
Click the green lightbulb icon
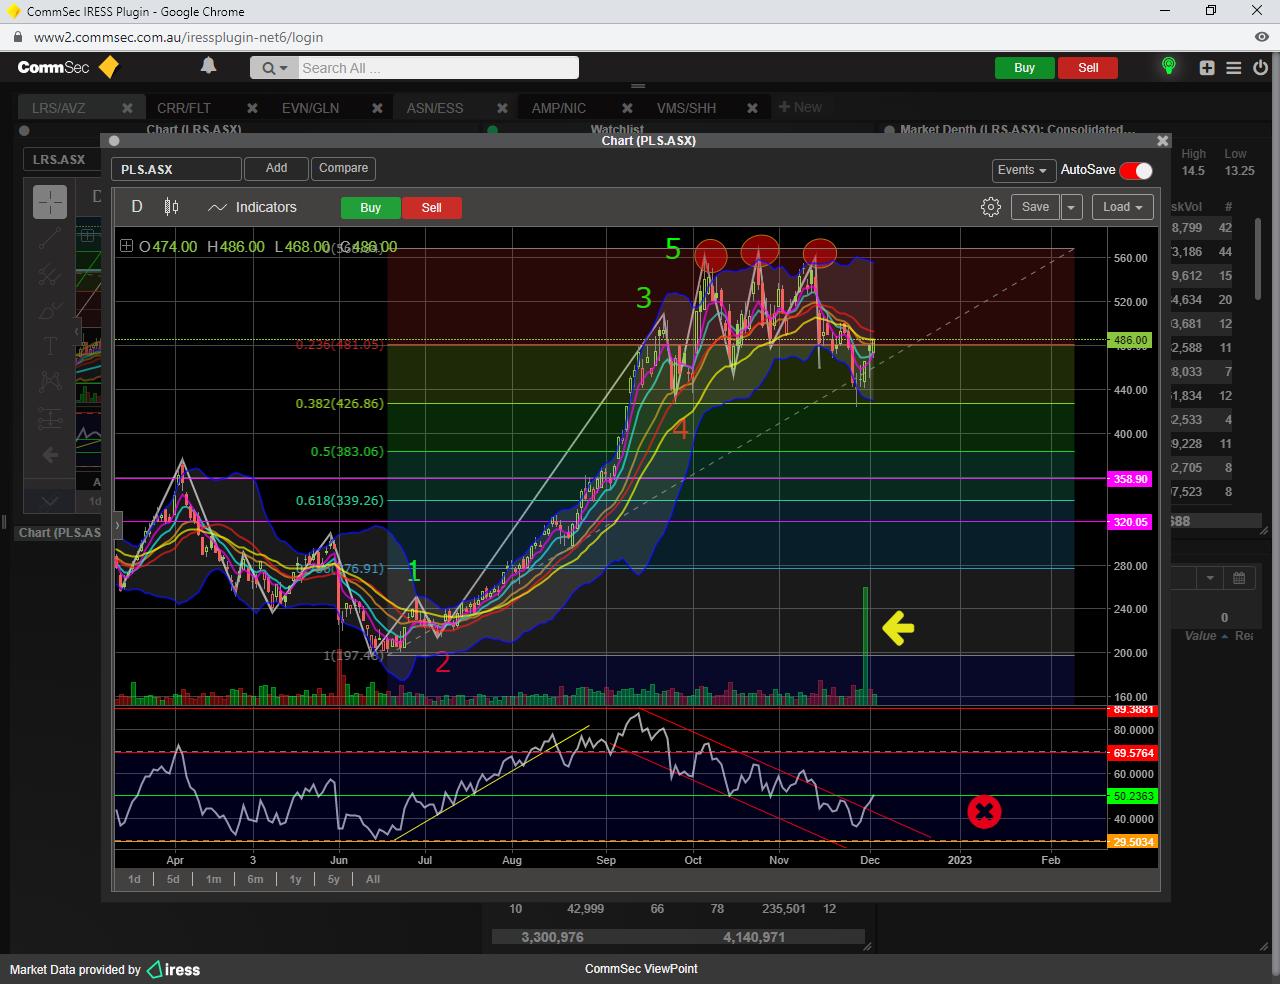tap(1168, 67)
